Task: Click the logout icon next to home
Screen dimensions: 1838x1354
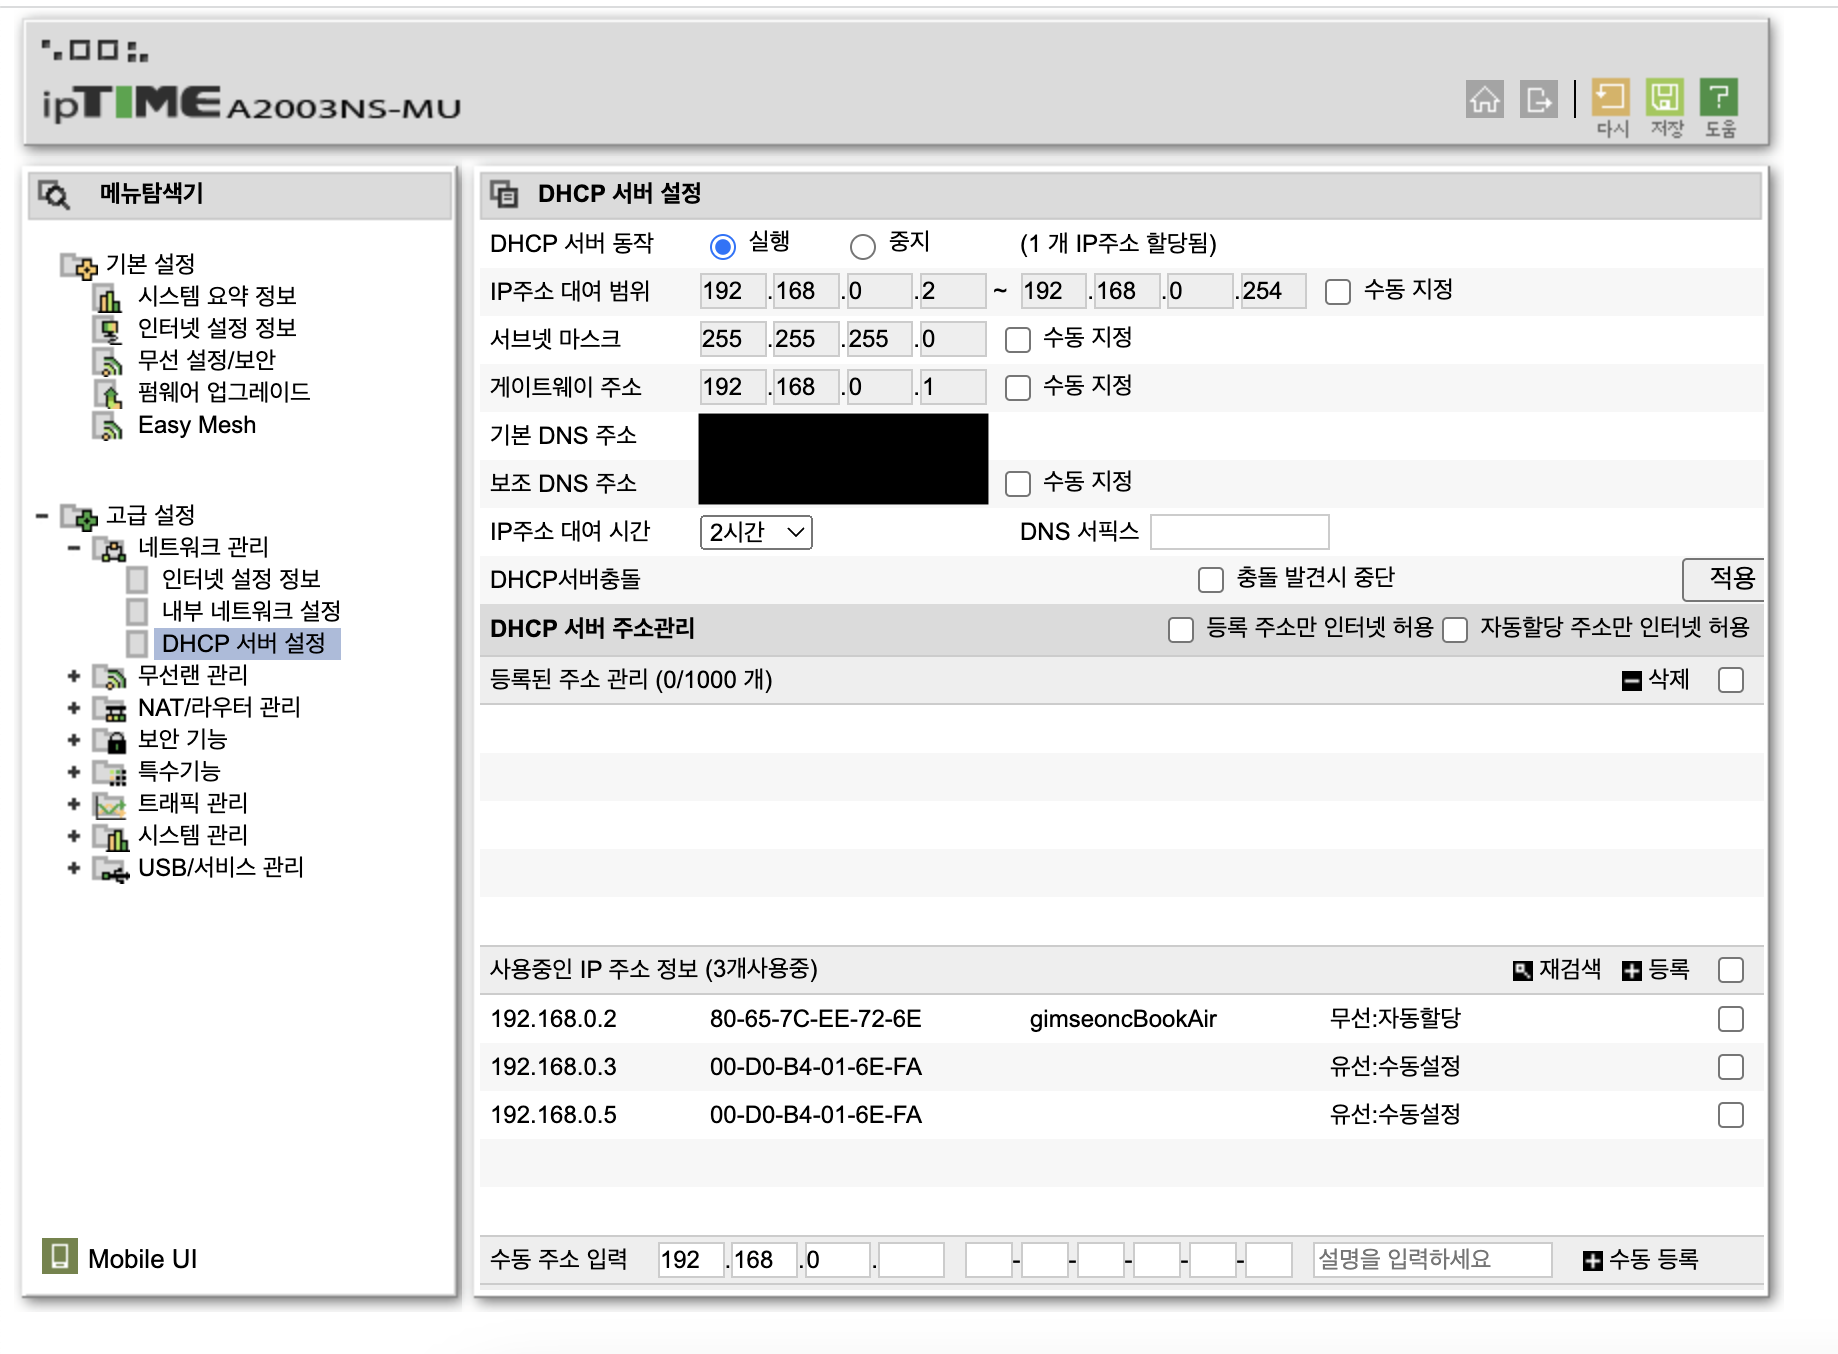Action: 1539,100
